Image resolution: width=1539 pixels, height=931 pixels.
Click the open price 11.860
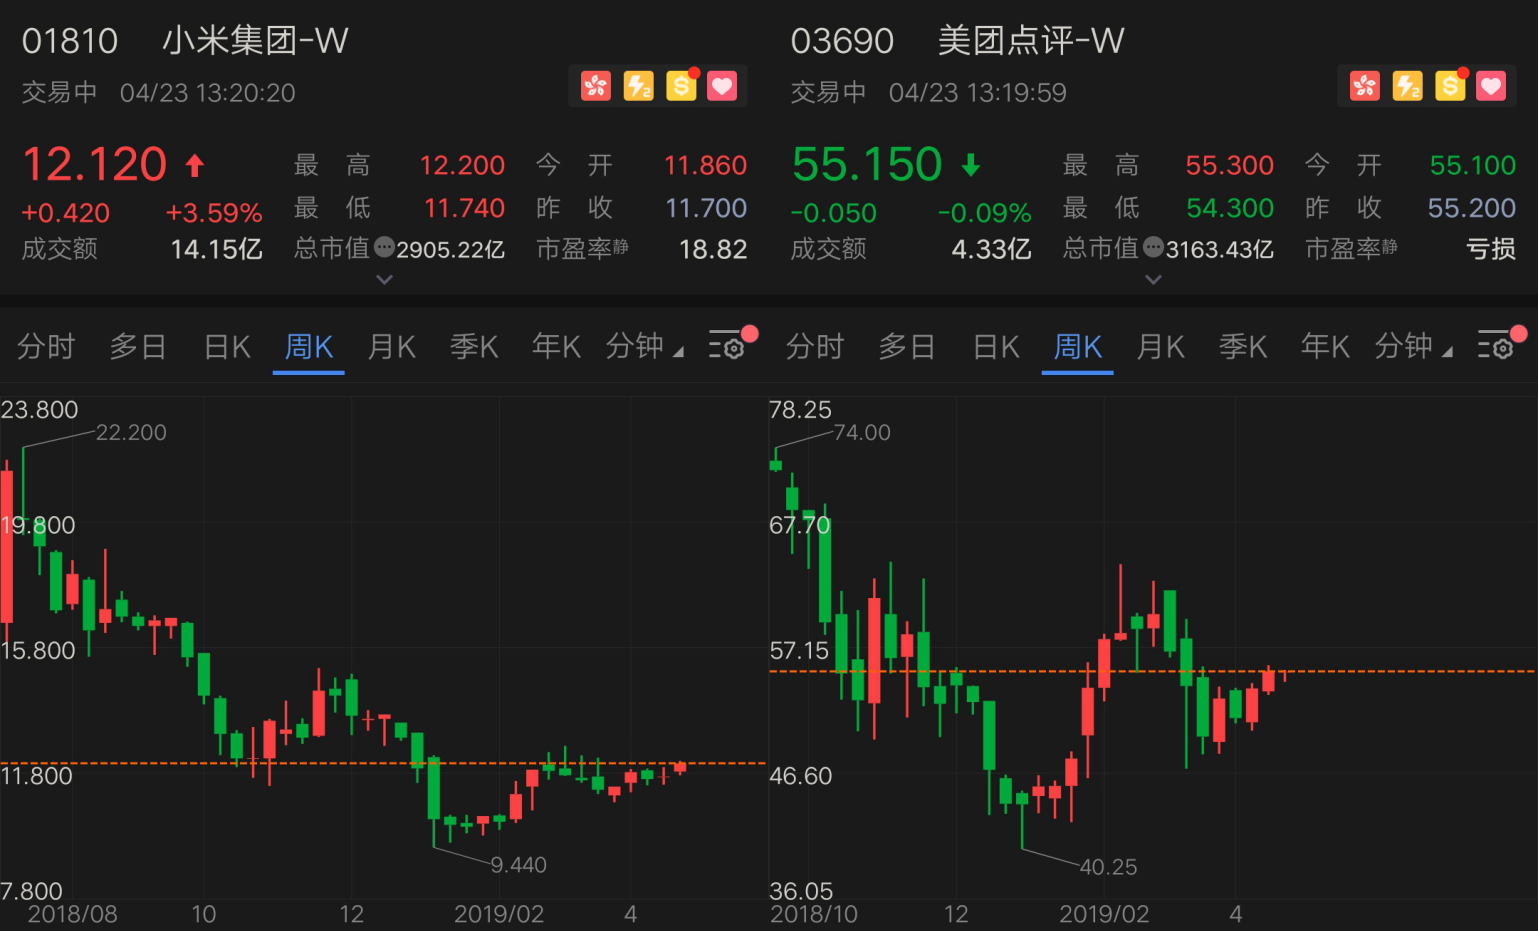coord(706,165)
